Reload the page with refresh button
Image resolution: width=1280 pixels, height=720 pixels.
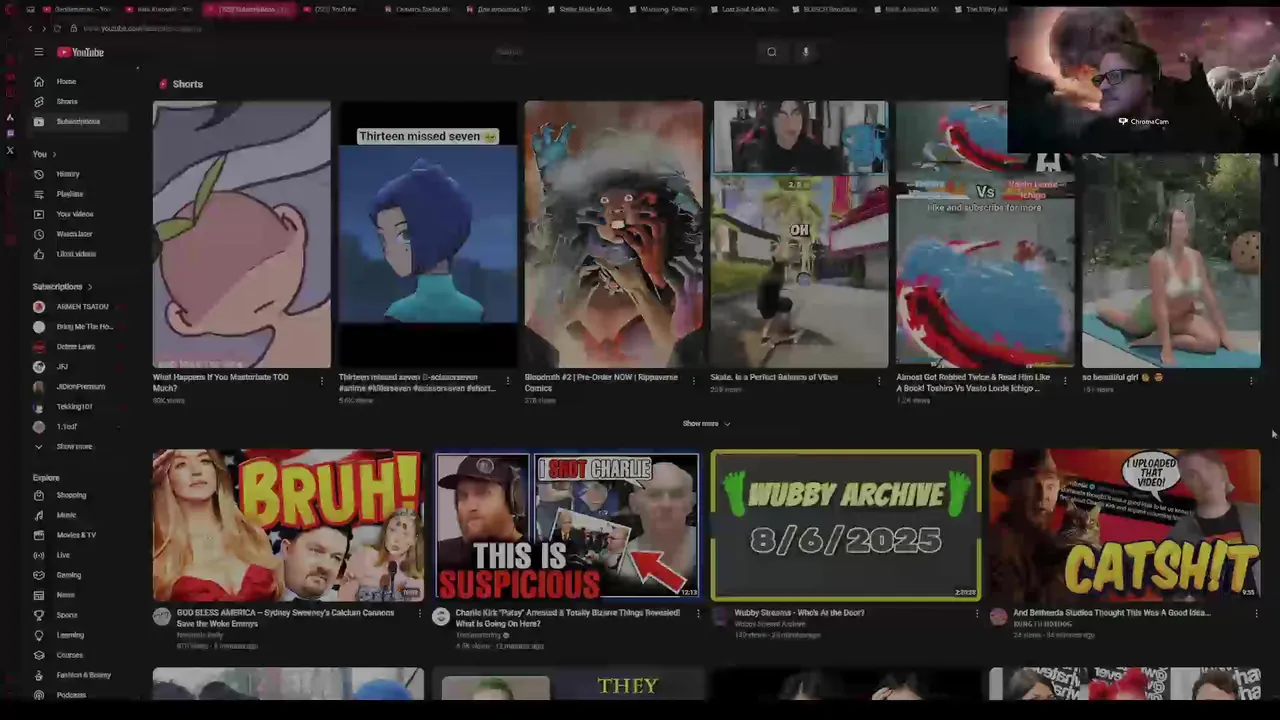coord(58,28)
